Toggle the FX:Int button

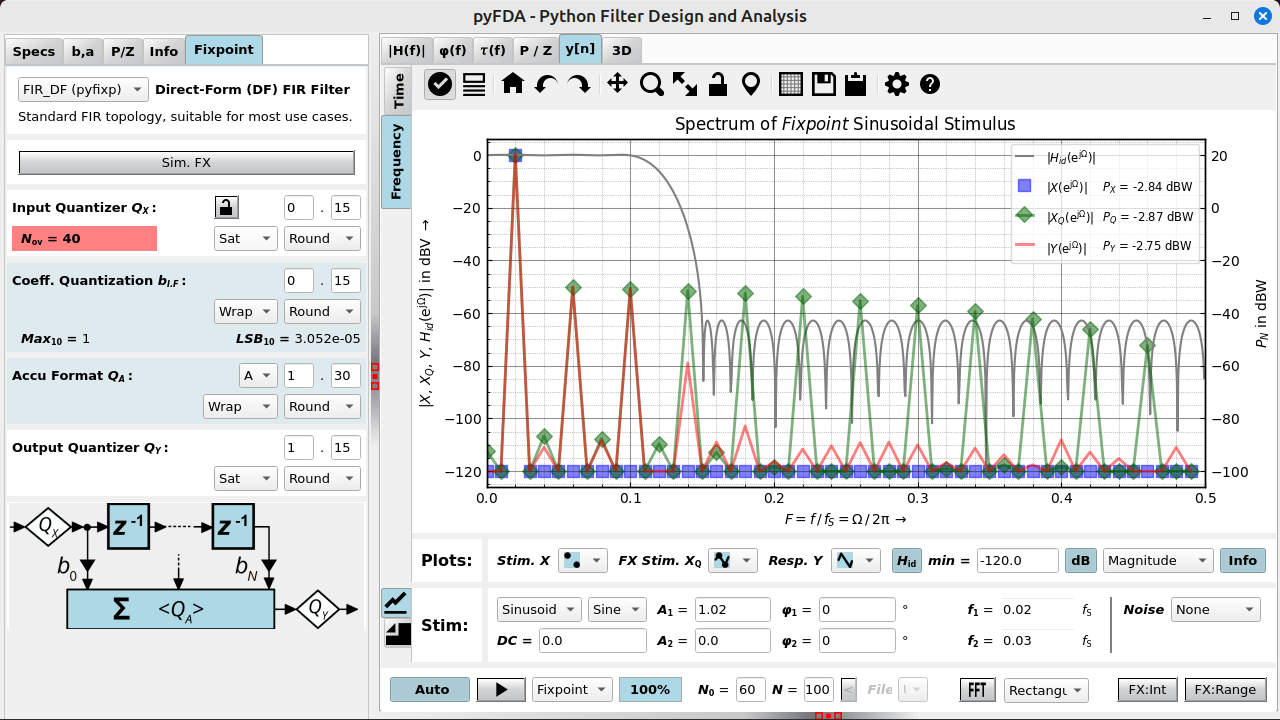pyautogui.click(x=1147, y=690)
